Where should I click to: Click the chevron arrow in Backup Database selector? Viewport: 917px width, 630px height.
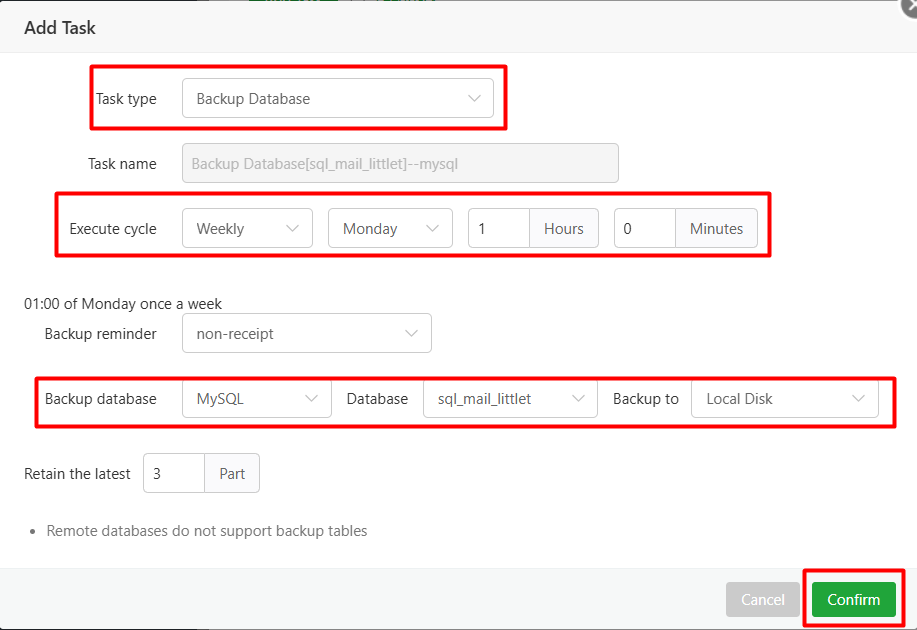[474, 99]
